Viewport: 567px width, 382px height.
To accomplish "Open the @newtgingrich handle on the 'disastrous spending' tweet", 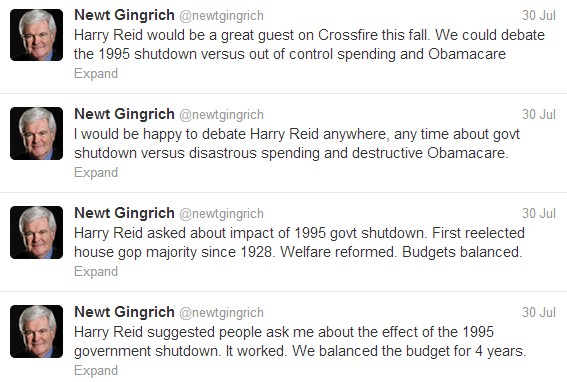I will [x=221, y=115].
